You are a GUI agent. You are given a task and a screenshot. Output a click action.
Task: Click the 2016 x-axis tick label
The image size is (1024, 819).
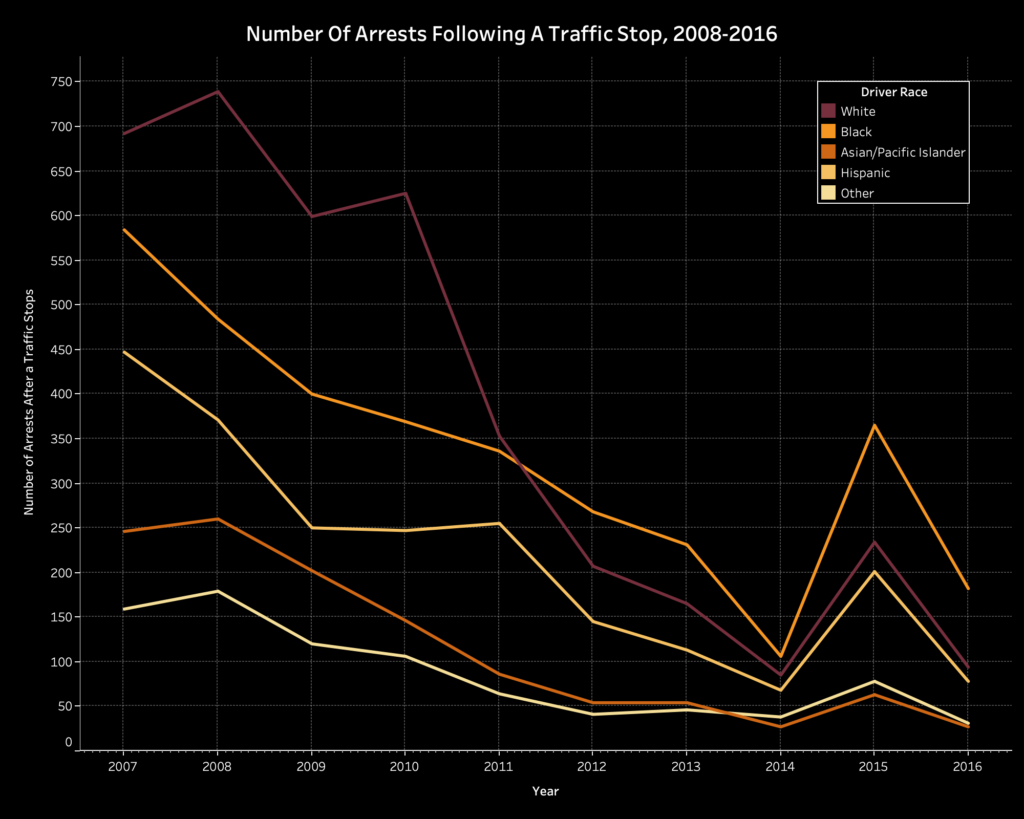(x=967, y=766)
